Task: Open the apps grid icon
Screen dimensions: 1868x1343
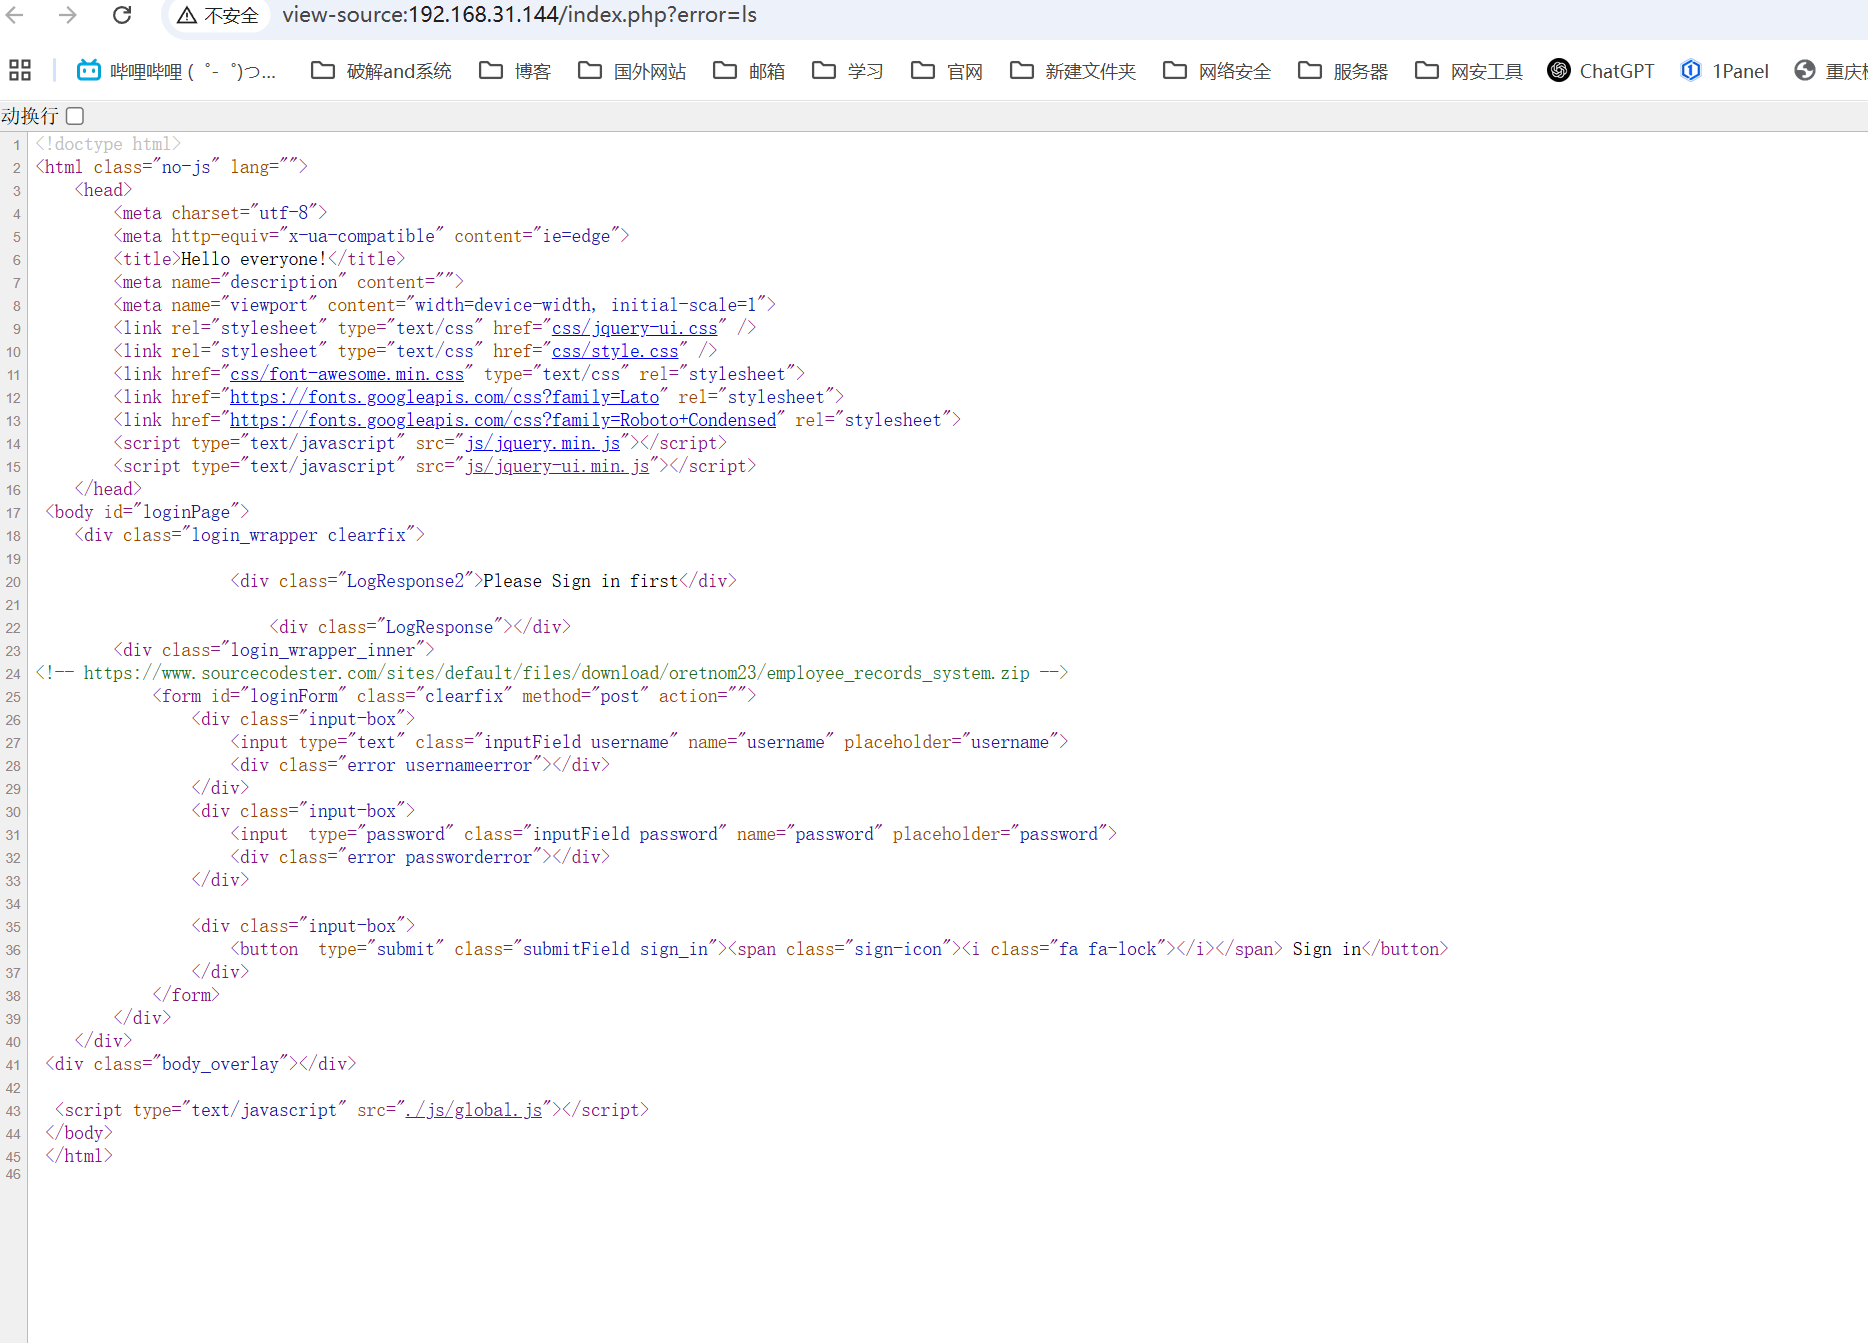Action: [x=20, y=70]
